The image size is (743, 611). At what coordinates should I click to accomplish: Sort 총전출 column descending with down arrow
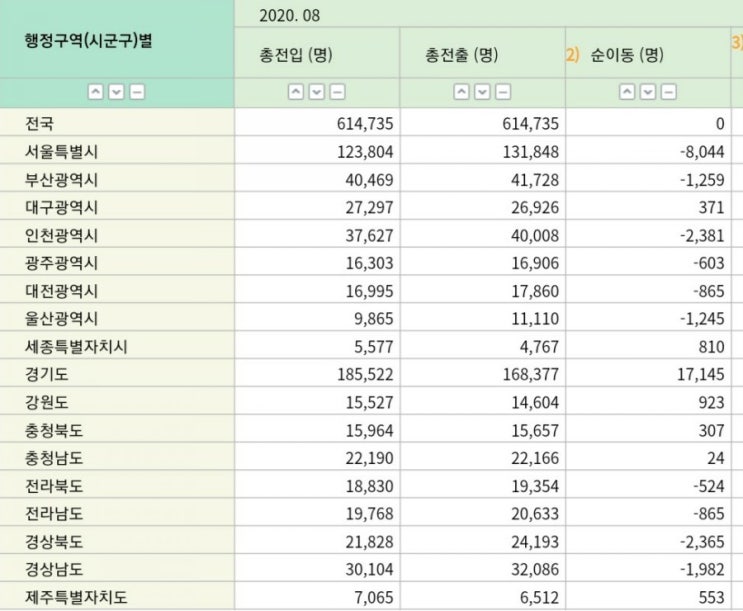click(x=482, y=92)
